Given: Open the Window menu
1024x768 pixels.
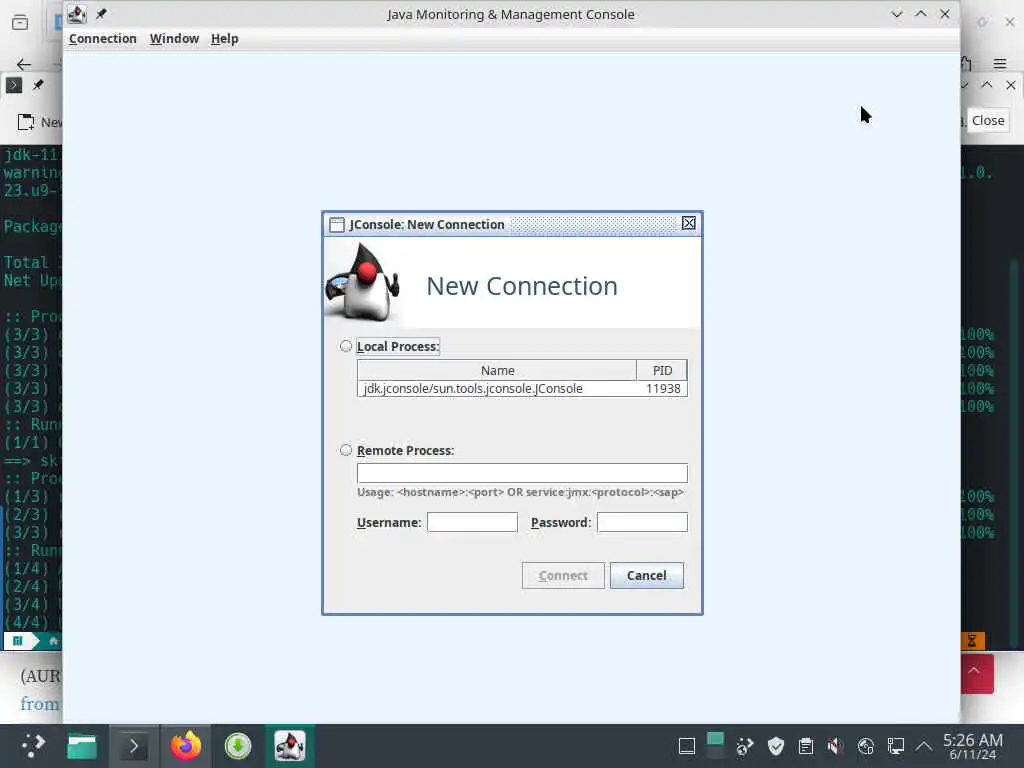Looking at the screenshot, I should (x=174, y=39).
